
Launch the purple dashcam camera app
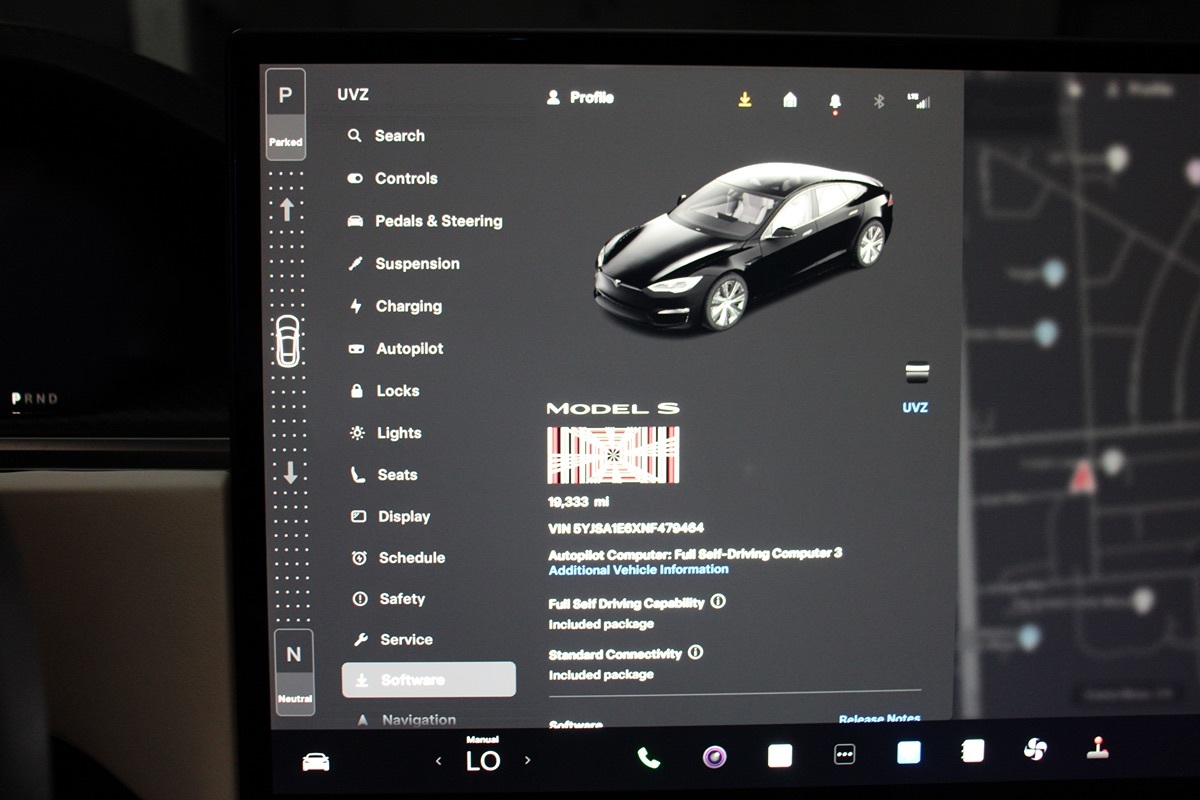[x=714, y=757]
